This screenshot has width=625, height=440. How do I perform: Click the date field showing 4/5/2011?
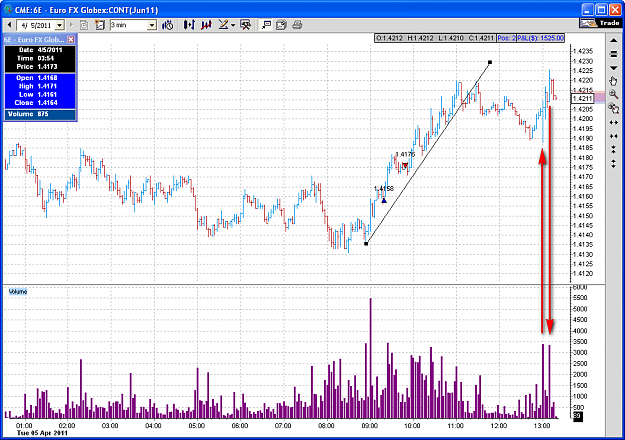point(37,26)
